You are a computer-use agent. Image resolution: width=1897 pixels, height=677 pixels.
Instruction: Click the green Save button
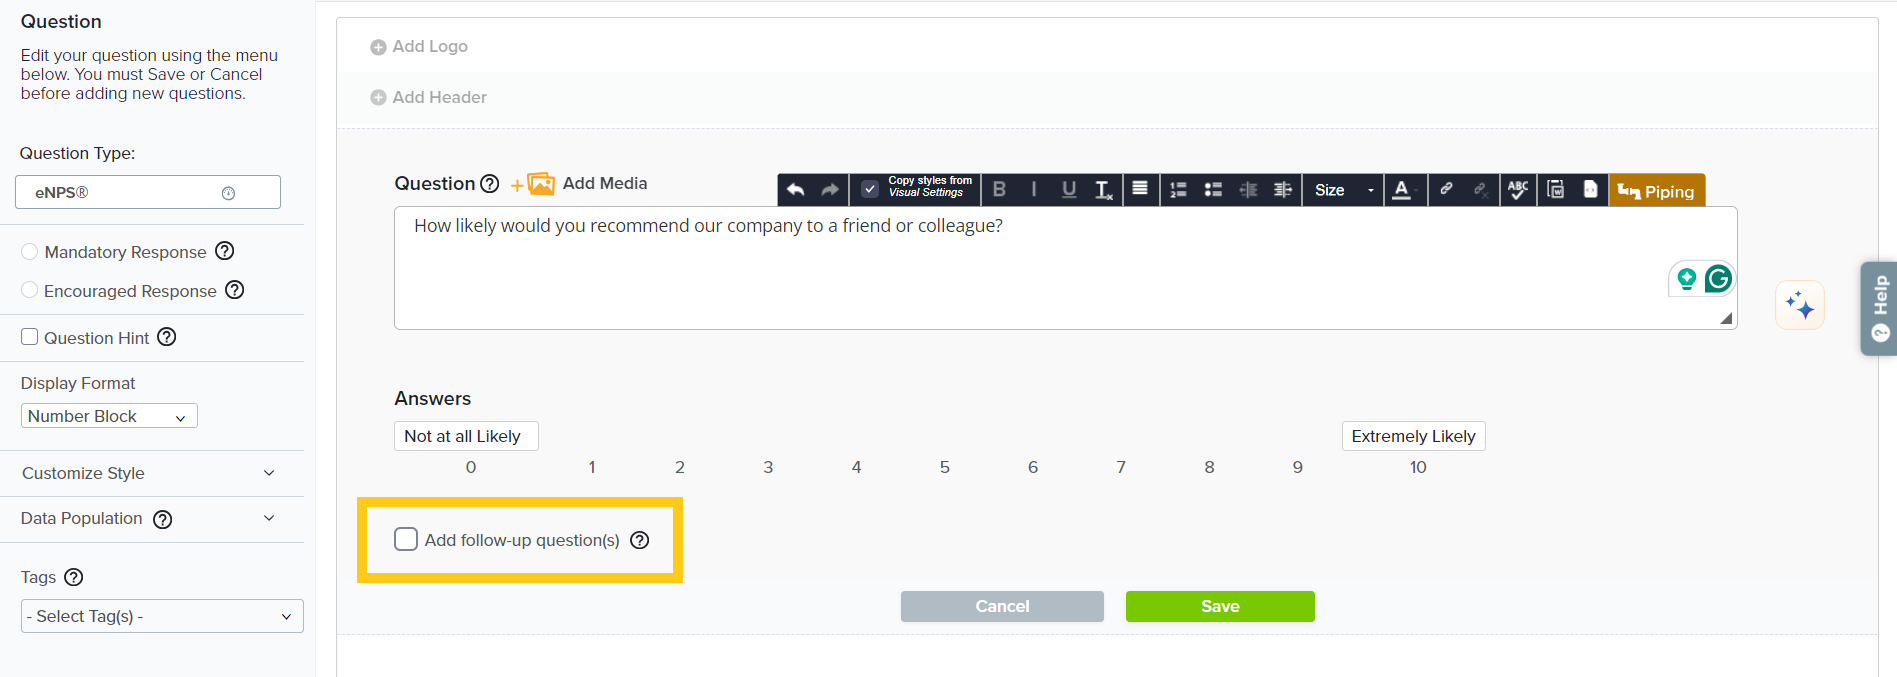pos(1219,606)
